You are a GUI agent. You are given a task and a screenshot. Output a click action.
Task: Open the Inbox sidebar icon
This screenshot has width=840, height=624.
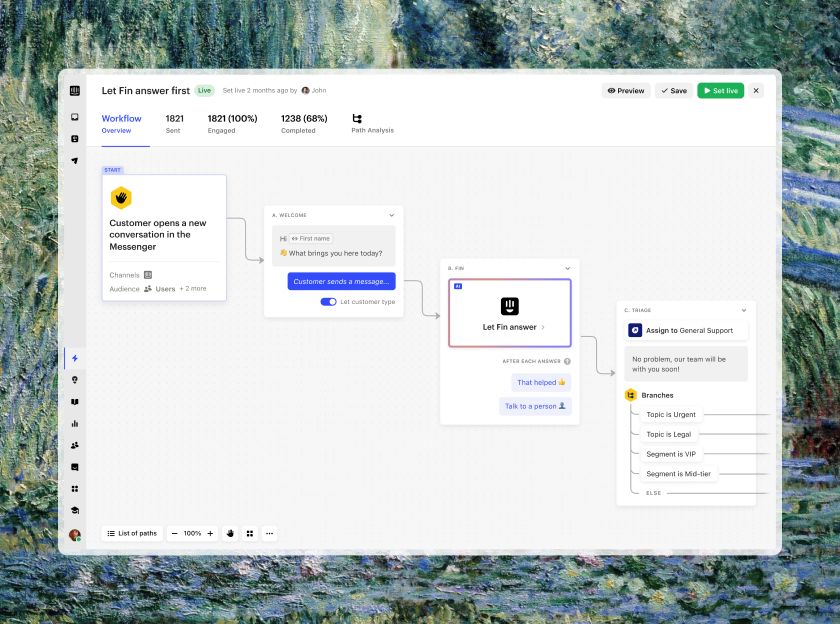click(74, 117)
